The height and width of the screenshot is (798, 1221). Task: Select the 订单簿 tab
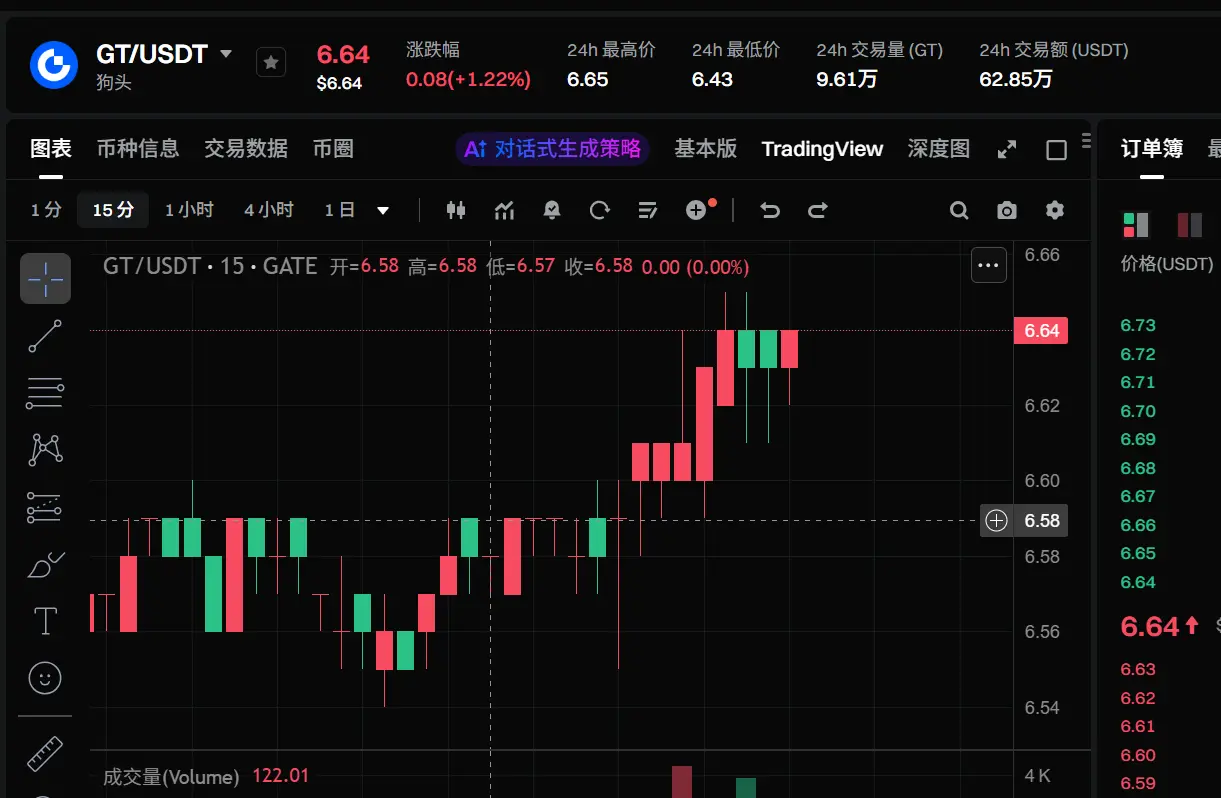pos(1152,149)
